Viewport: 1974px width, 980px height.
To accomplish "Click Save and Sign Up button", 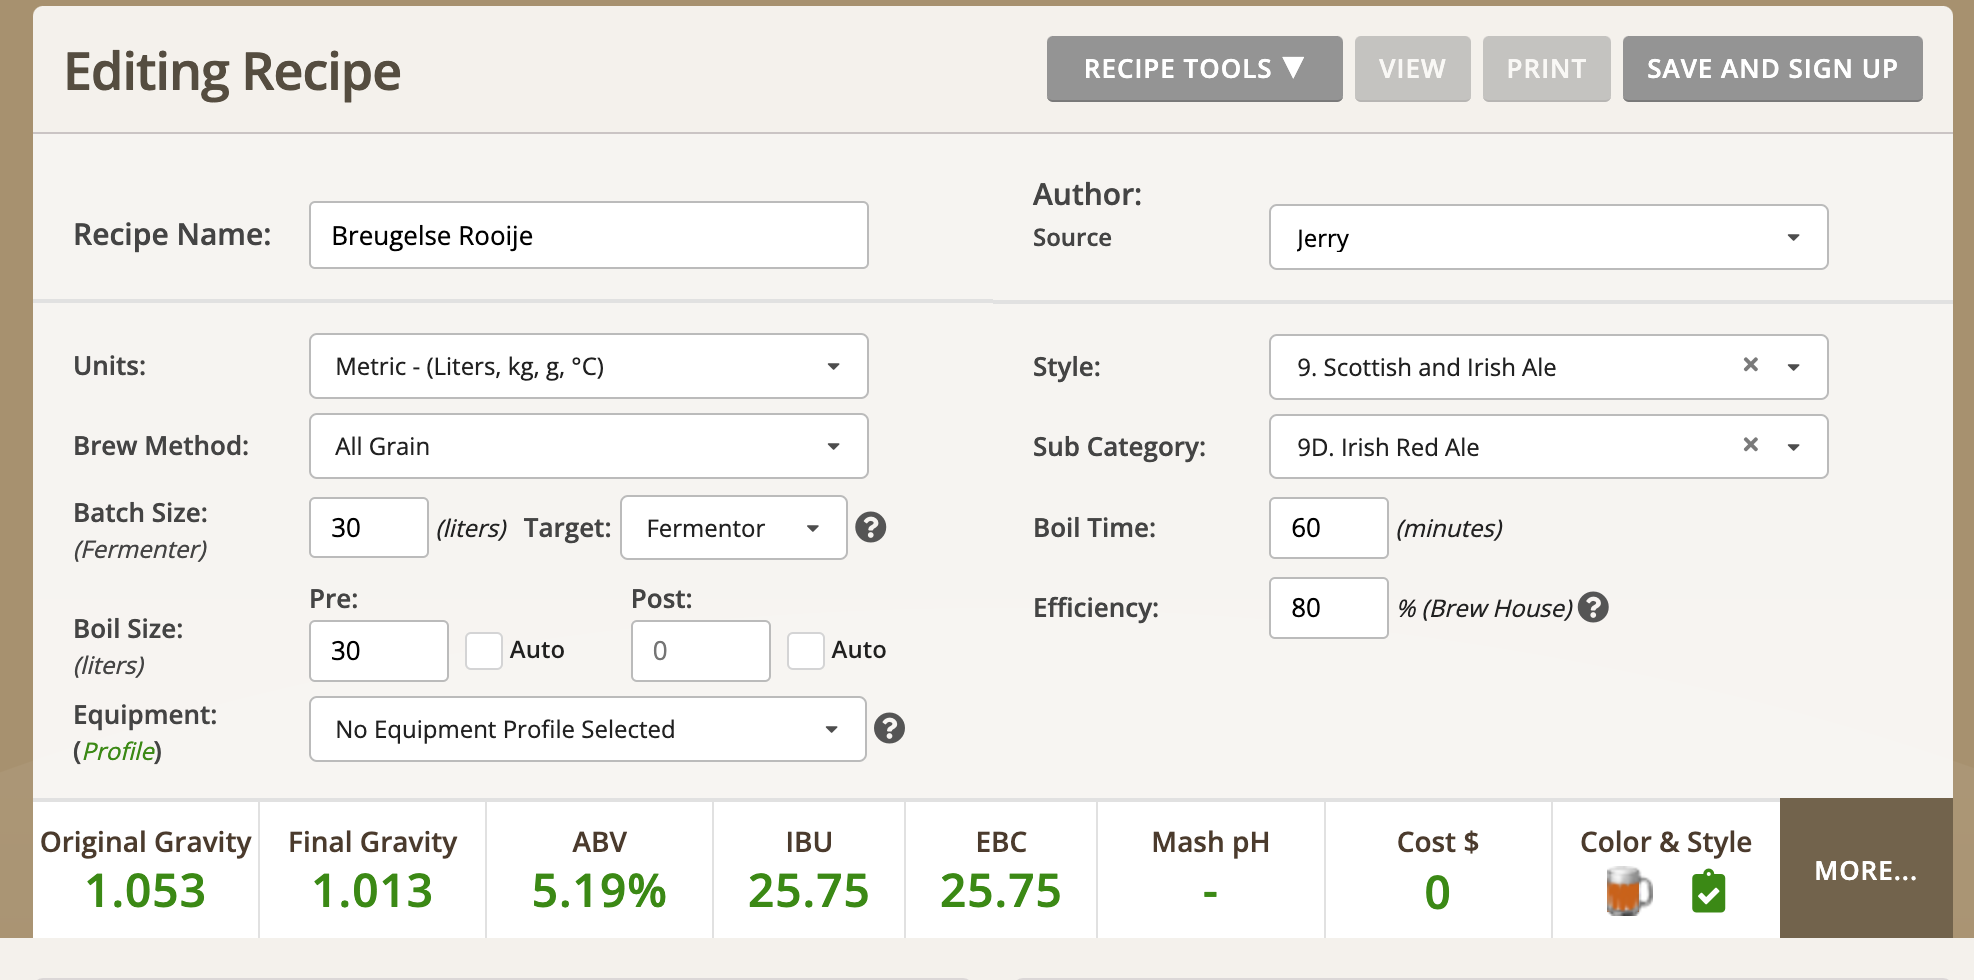I will [1772, 69].
